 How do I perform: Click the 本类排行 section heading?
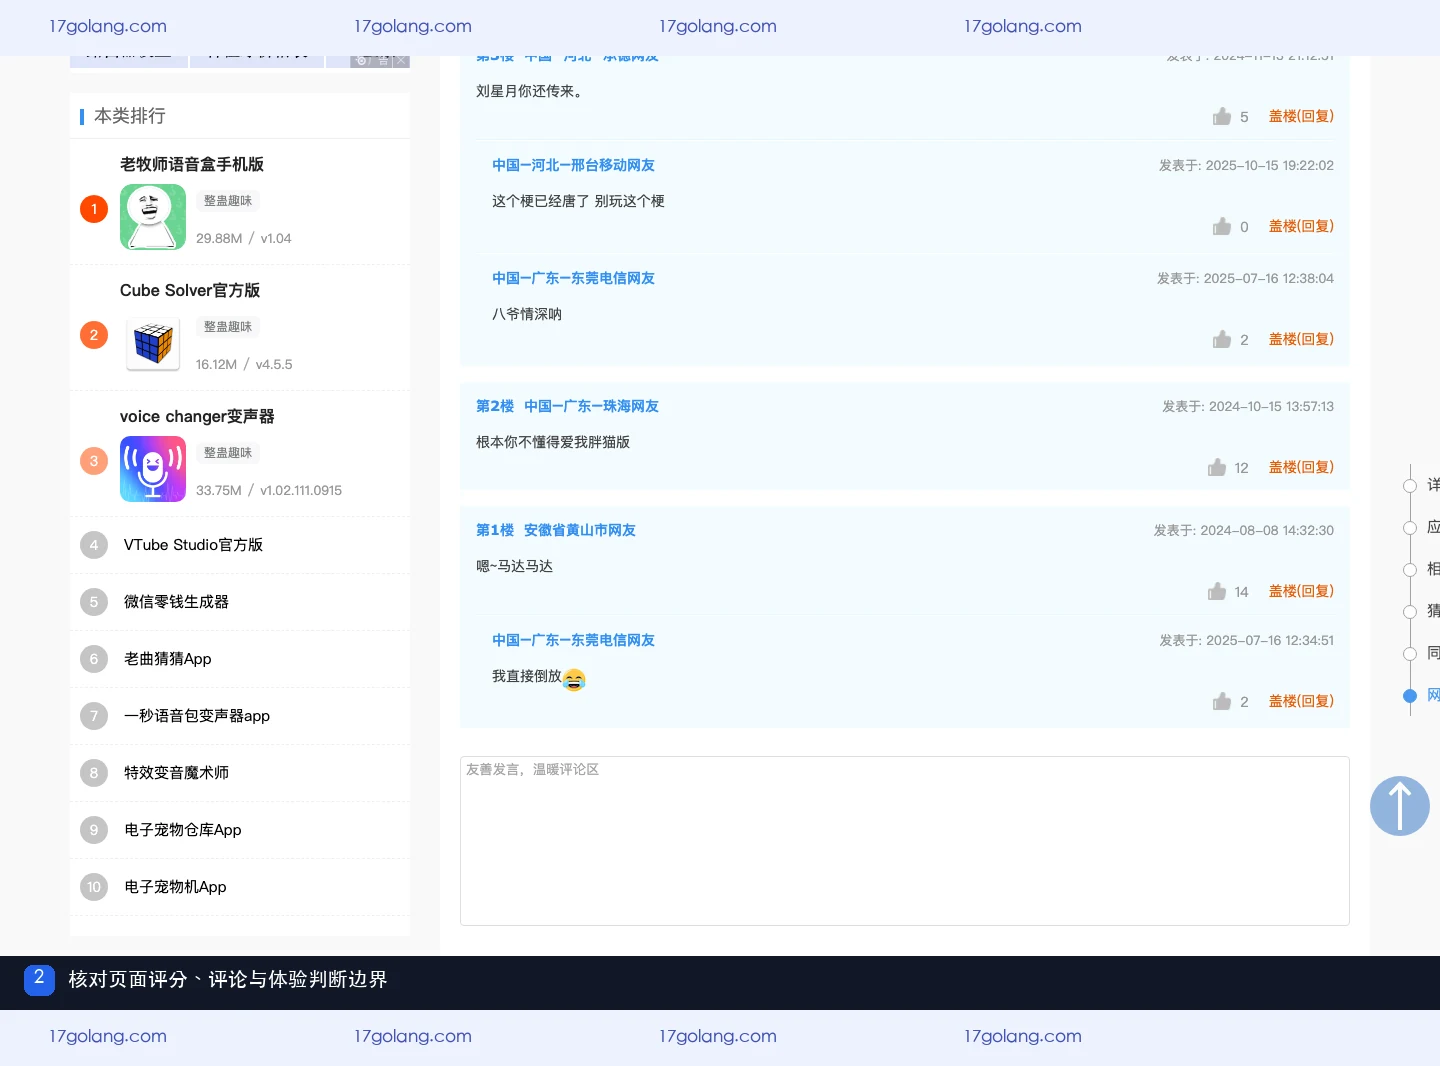130,116
